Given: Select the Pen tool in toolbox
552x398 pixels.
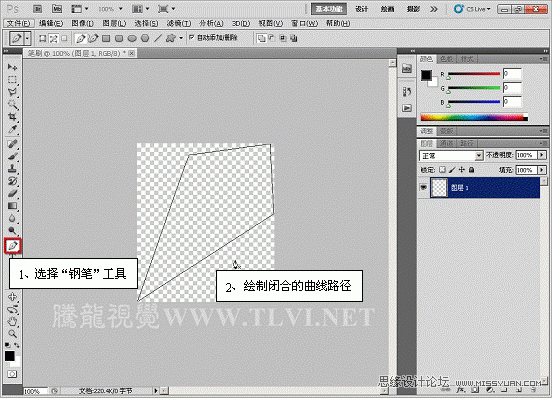Looking at the screenshot, I should point(13,245).
